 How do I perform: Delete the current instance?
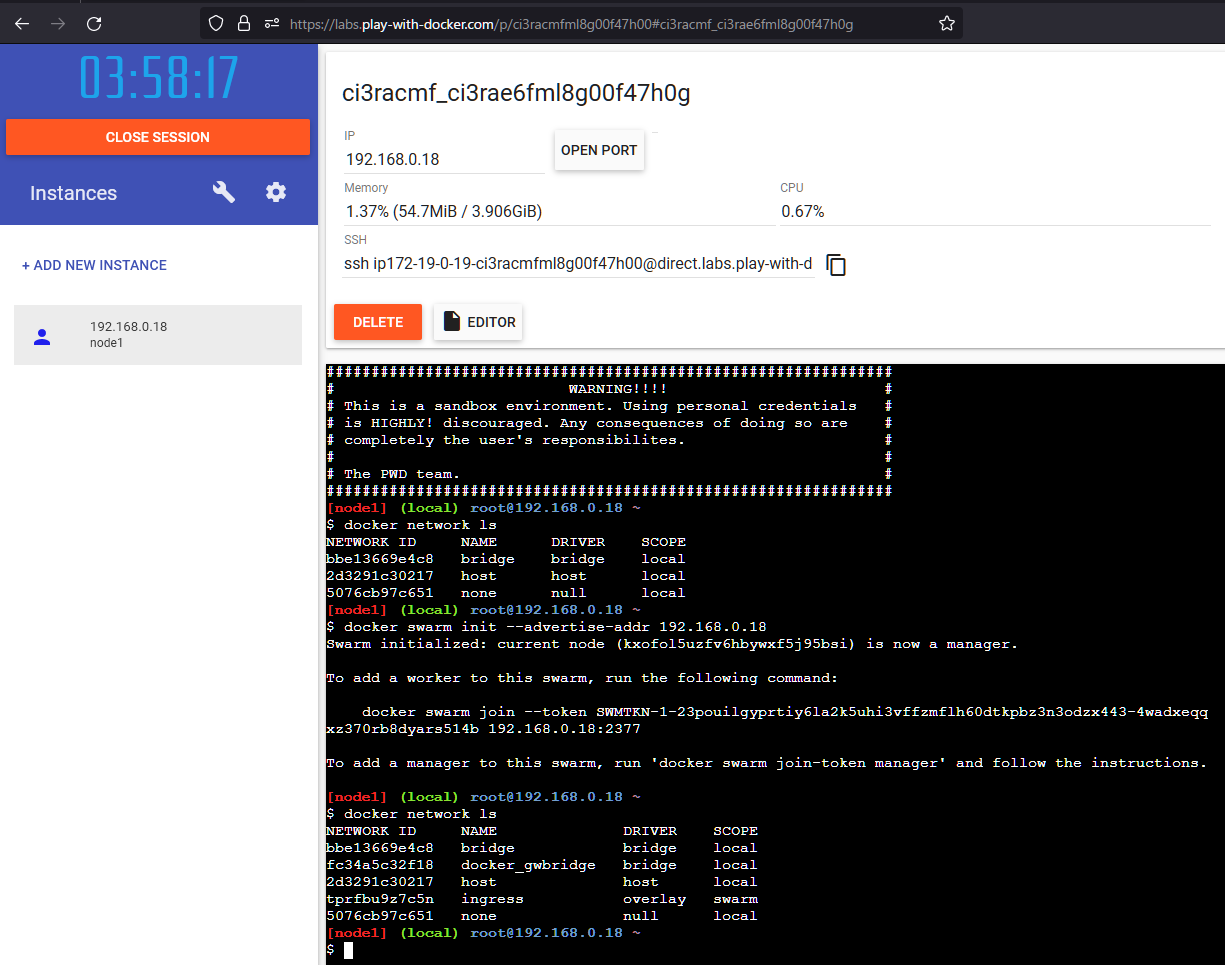377,322
